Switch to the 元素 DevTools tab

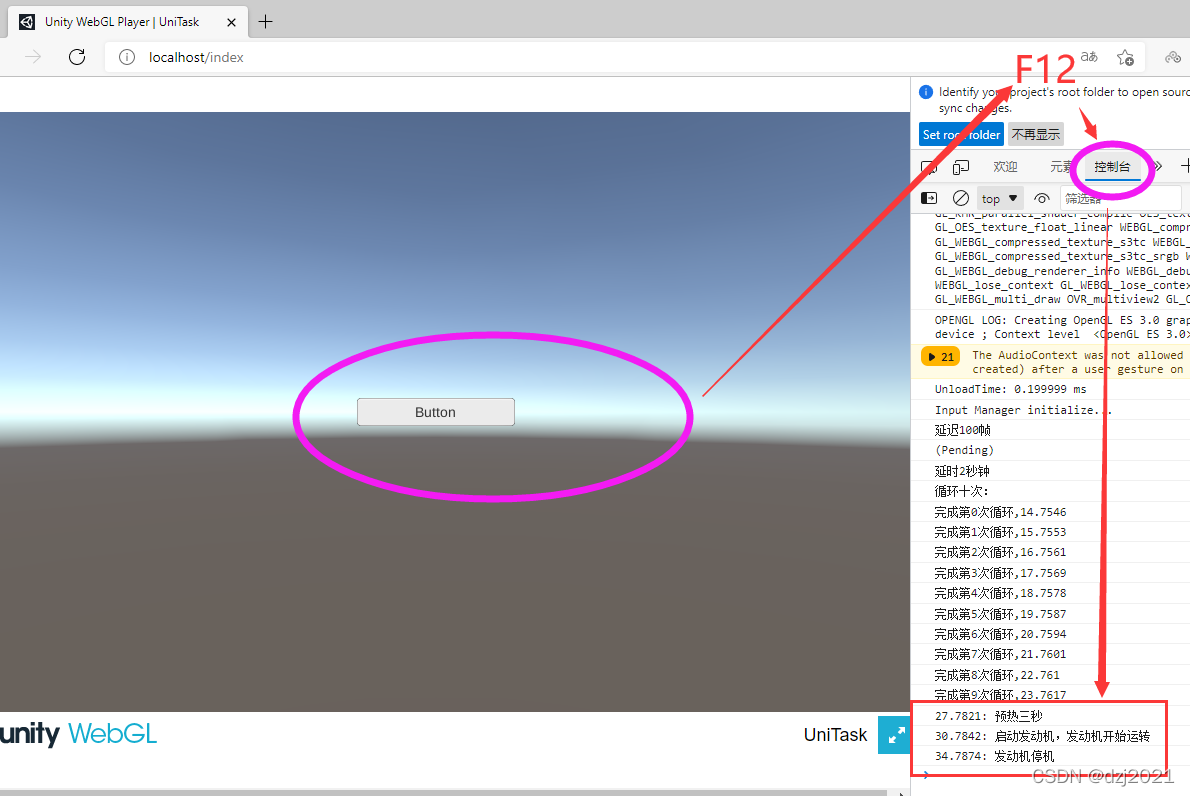[1062, 167]
